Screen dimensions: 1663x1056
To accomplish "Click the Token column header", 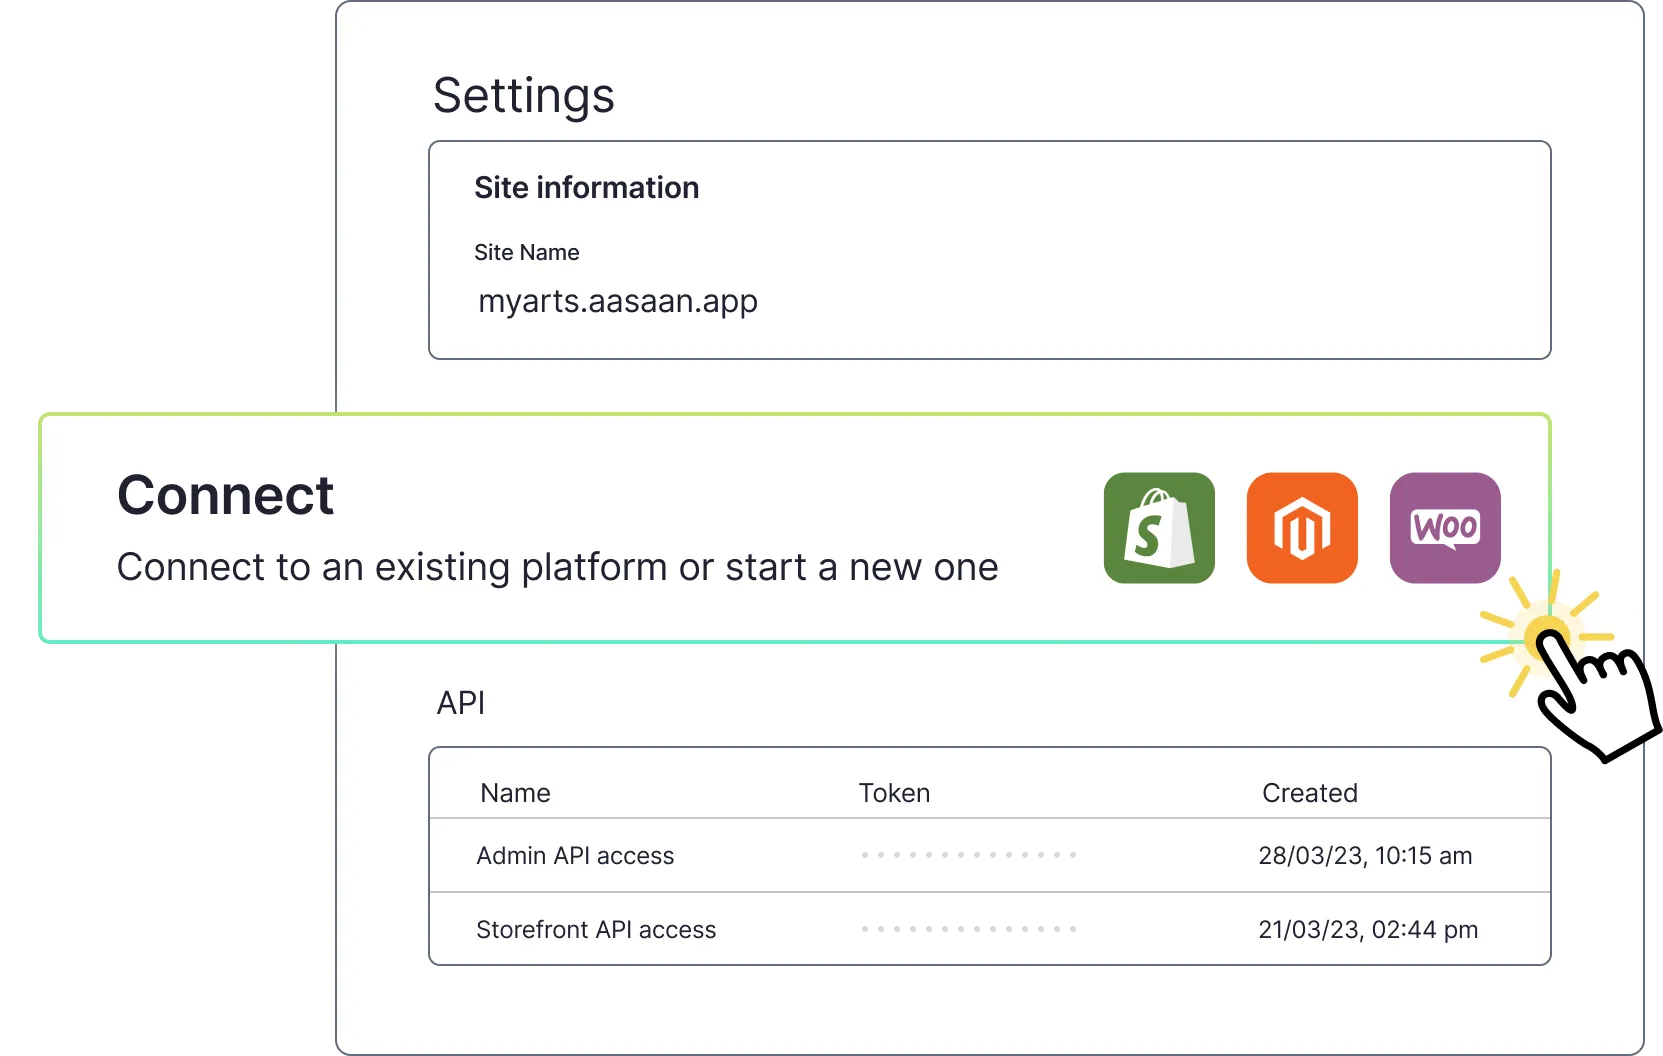I will 894,793.
